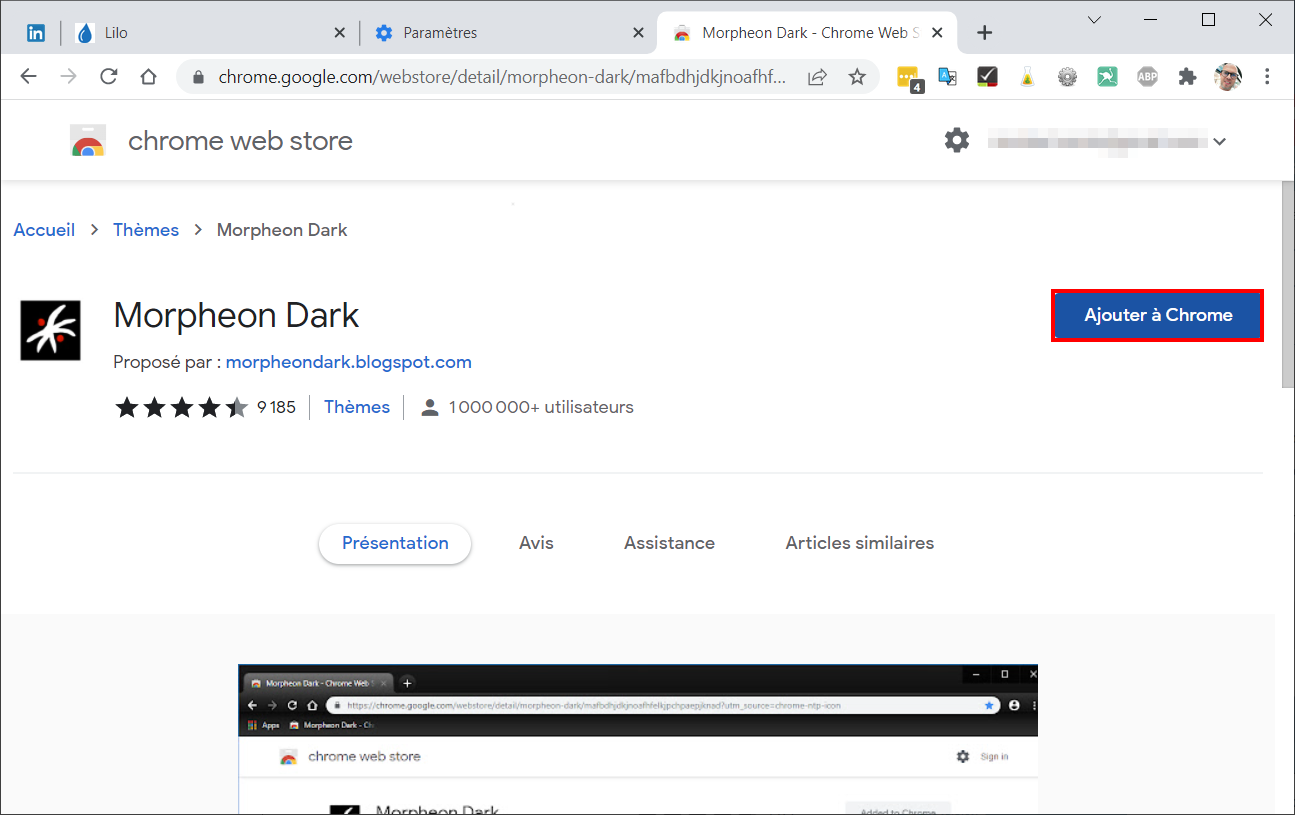Screen dimensions: 1295x815
Task: Open the Web Store settings gear
Action: (957, 140)
